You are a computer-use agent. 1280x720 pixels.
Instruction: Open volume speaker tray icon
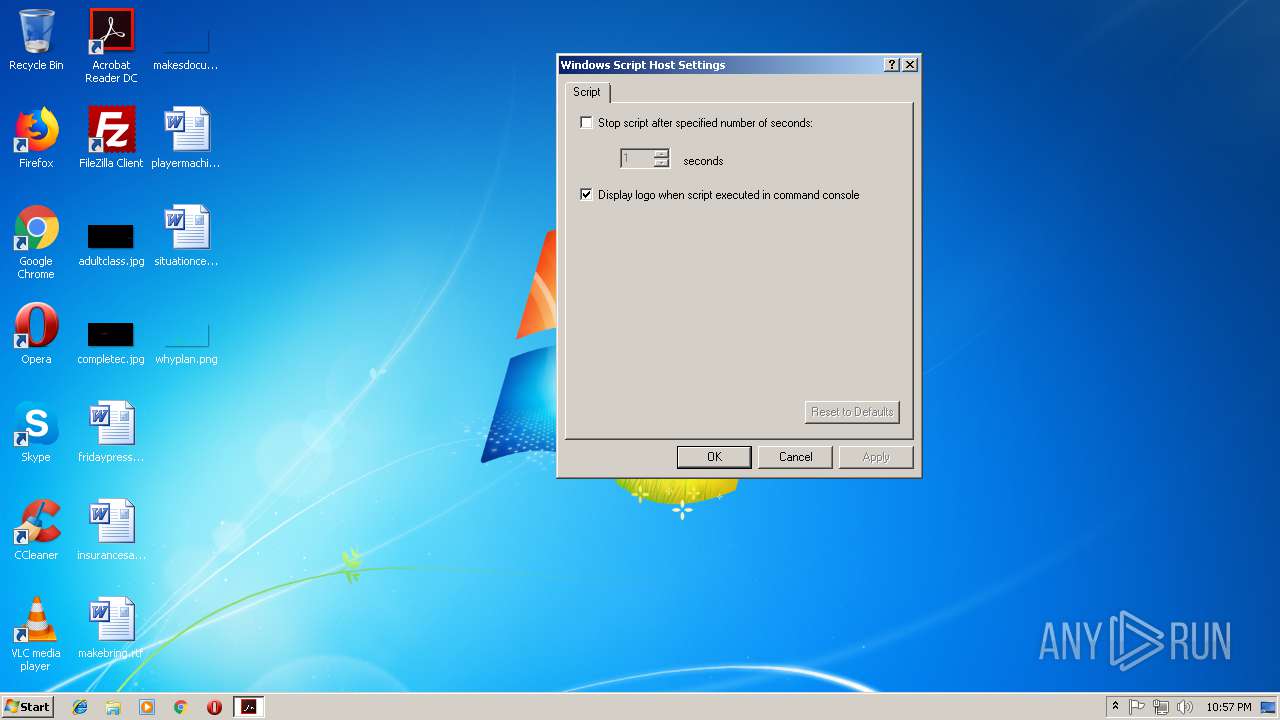[x=1185, y=707]
